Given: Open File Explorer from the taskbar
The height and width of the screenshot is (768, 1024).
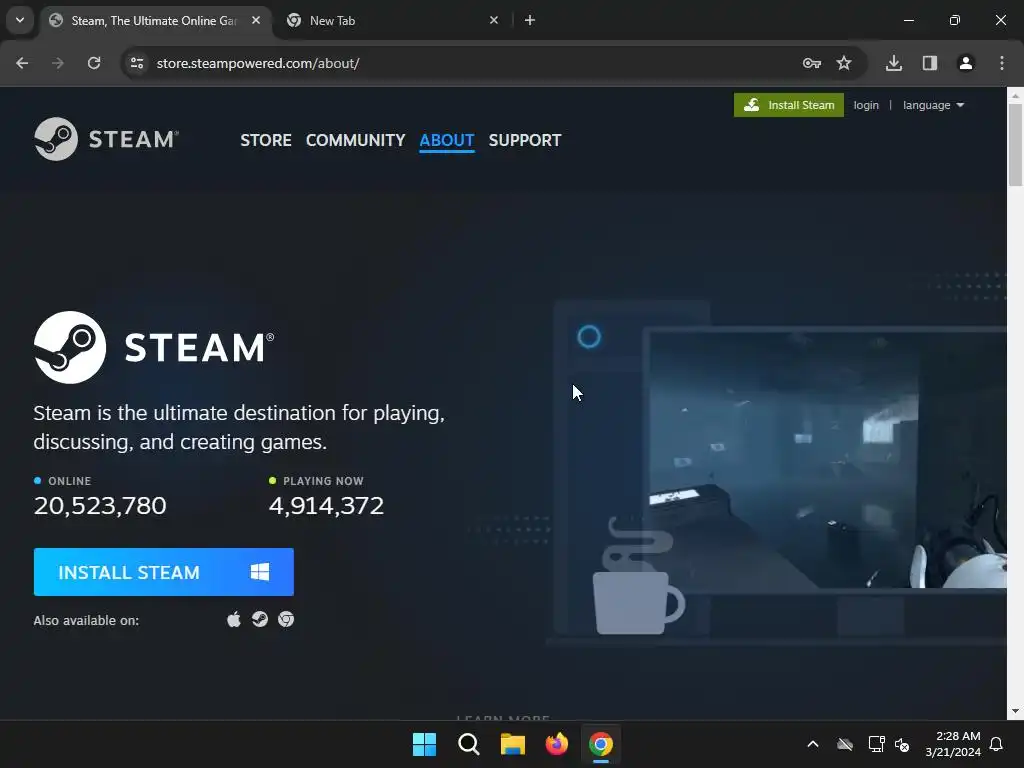Looking at the screenshot, I should (x=513, y=744).
